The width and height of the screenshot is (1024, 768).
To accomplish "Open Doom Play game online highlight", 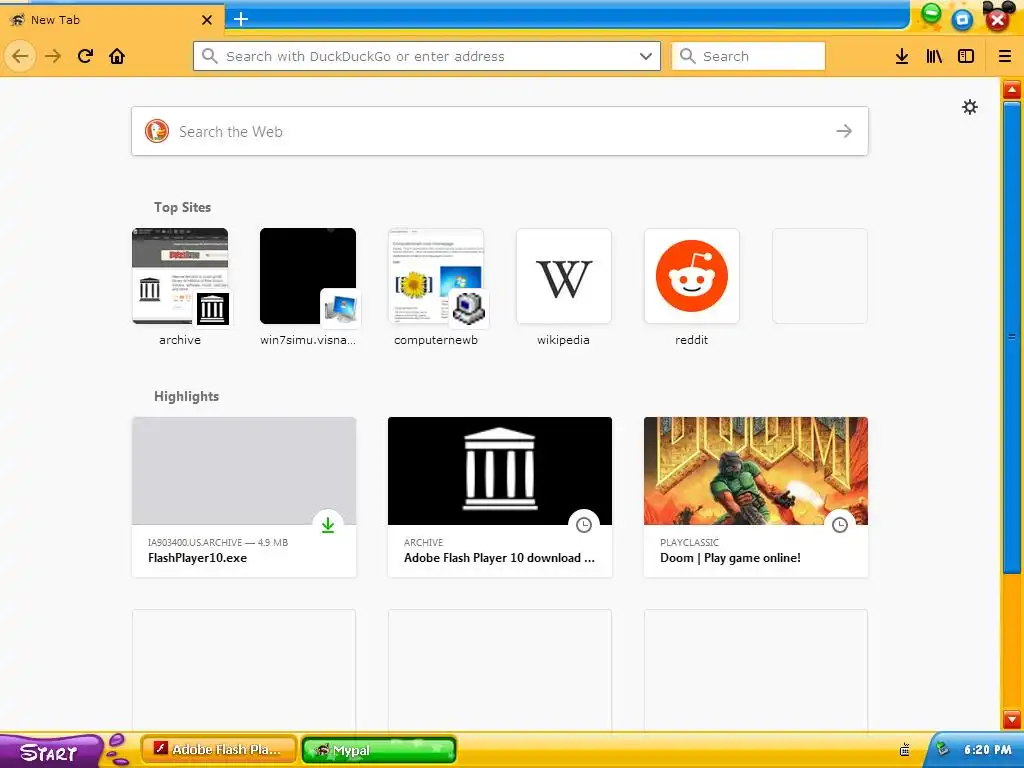I will [x=756, y=497].
